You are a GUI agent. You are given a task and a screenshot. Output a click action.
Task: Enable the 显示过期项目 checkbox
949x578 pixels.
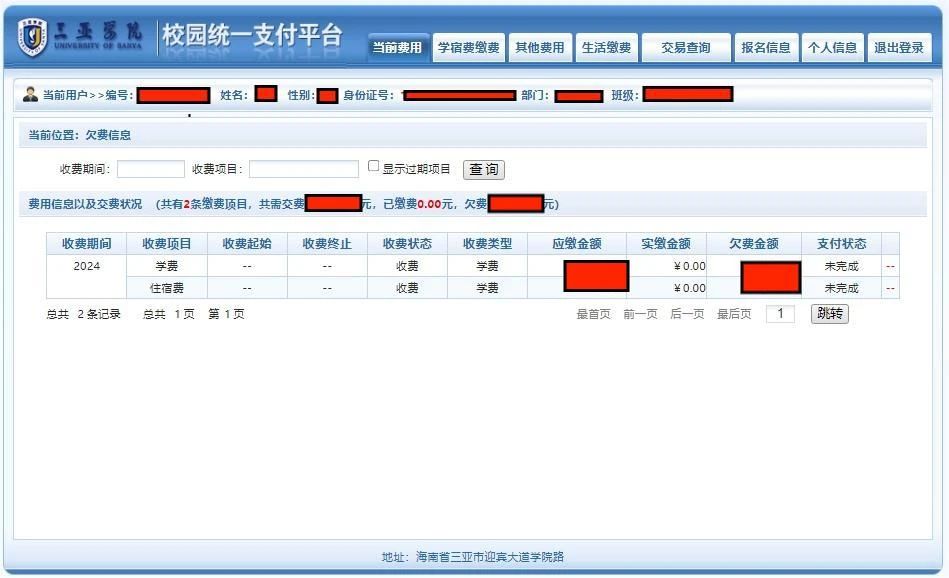tap(373, 164)
